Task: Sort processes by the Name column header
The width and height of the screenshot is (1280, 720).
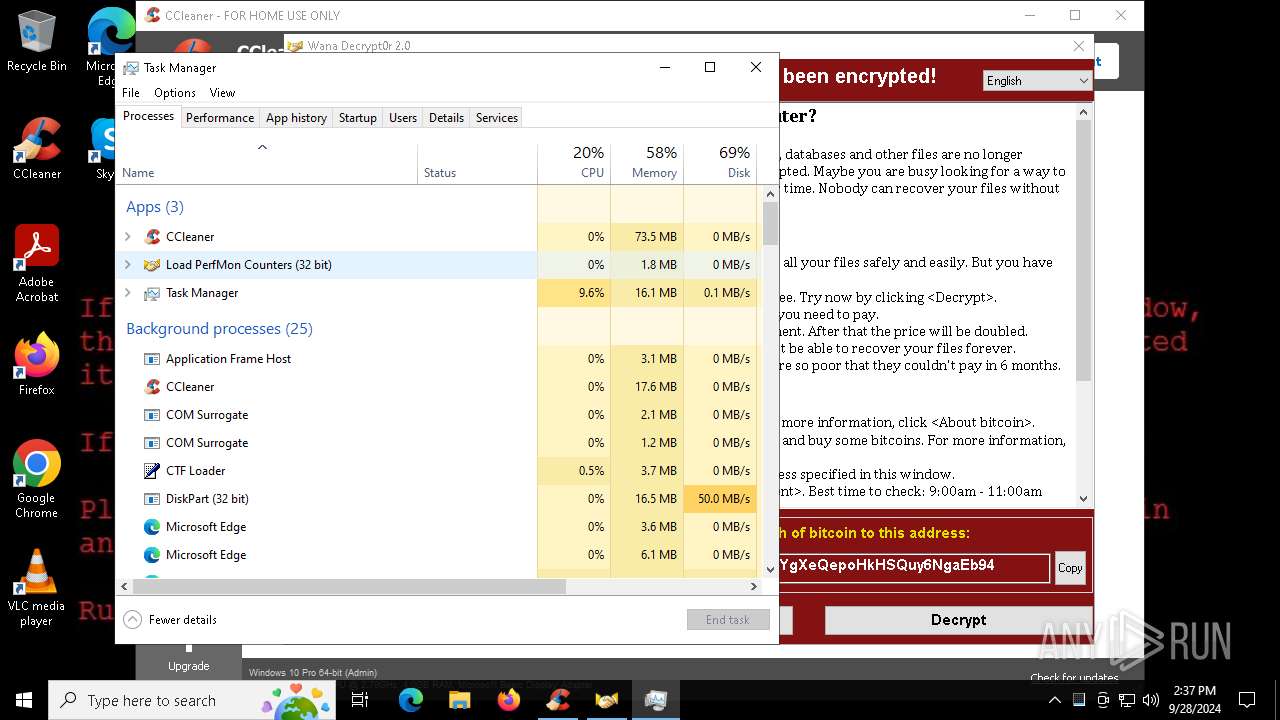Action: (x=267, y=164)
